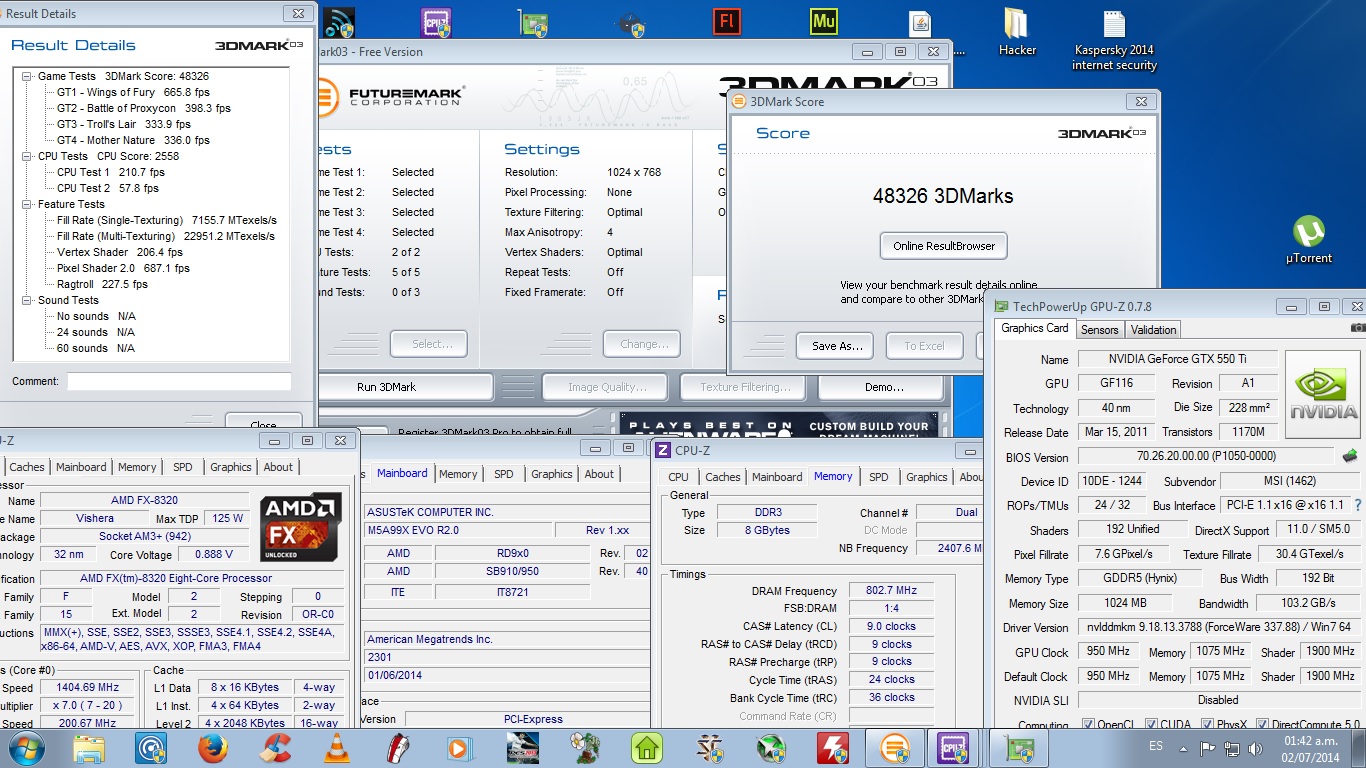Viewport: 1366px width, 768px height.
Task: Click the Action Center flag tray icon
Action: (1208, 748)
